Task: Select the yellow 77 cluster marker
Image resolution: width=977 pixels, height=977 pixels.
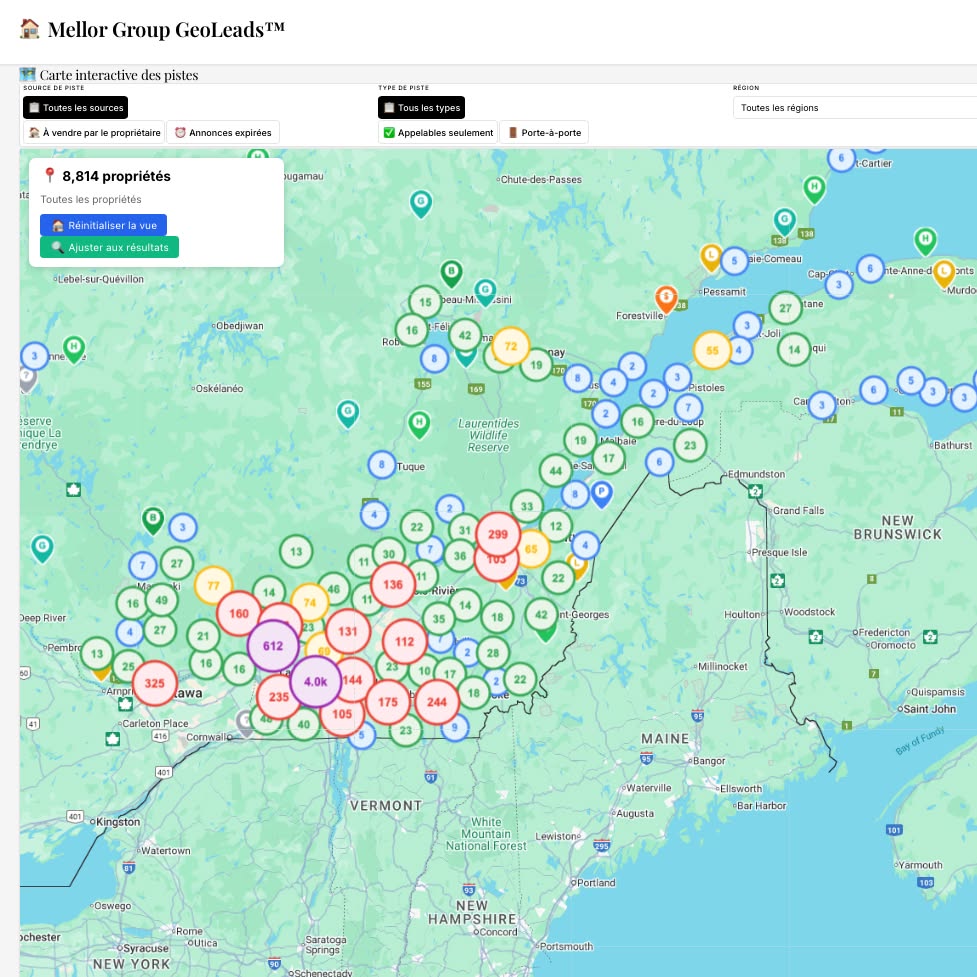Action: click(x=213, y=586)
